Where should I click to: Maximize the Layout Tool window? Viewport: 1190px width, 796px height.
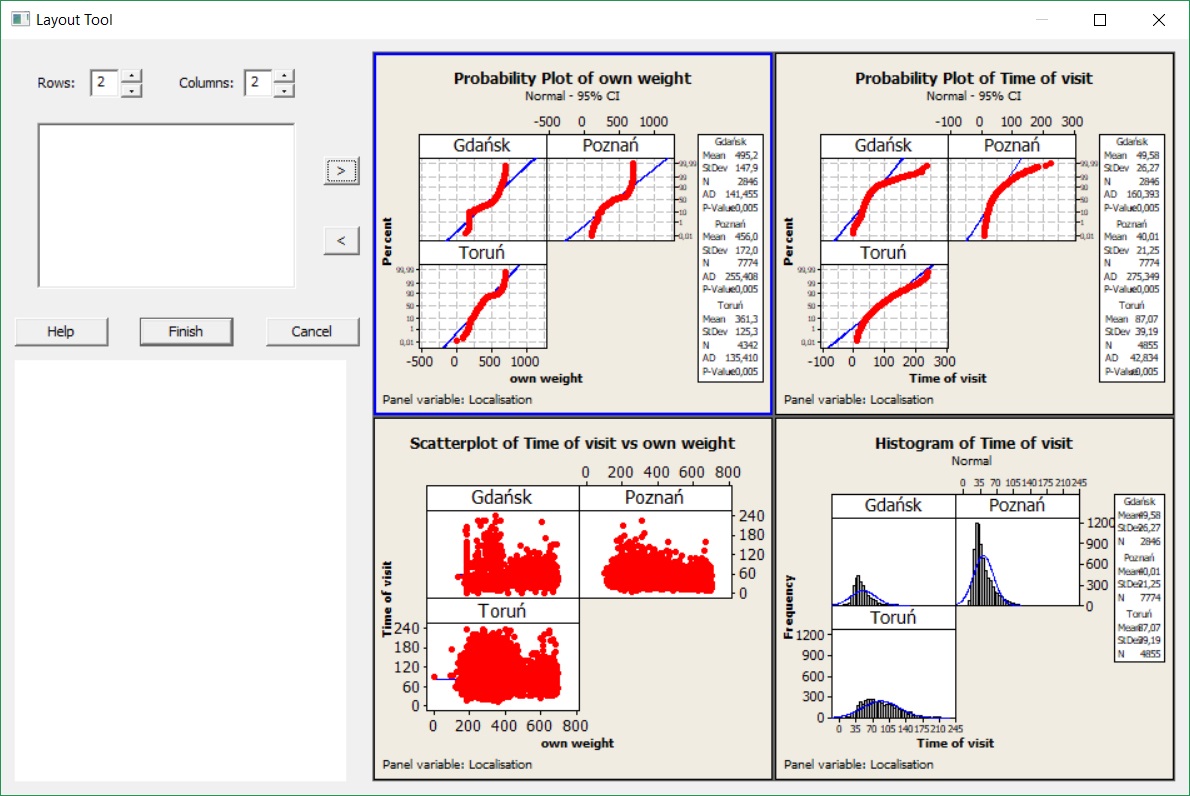[x=1100, y=20]
